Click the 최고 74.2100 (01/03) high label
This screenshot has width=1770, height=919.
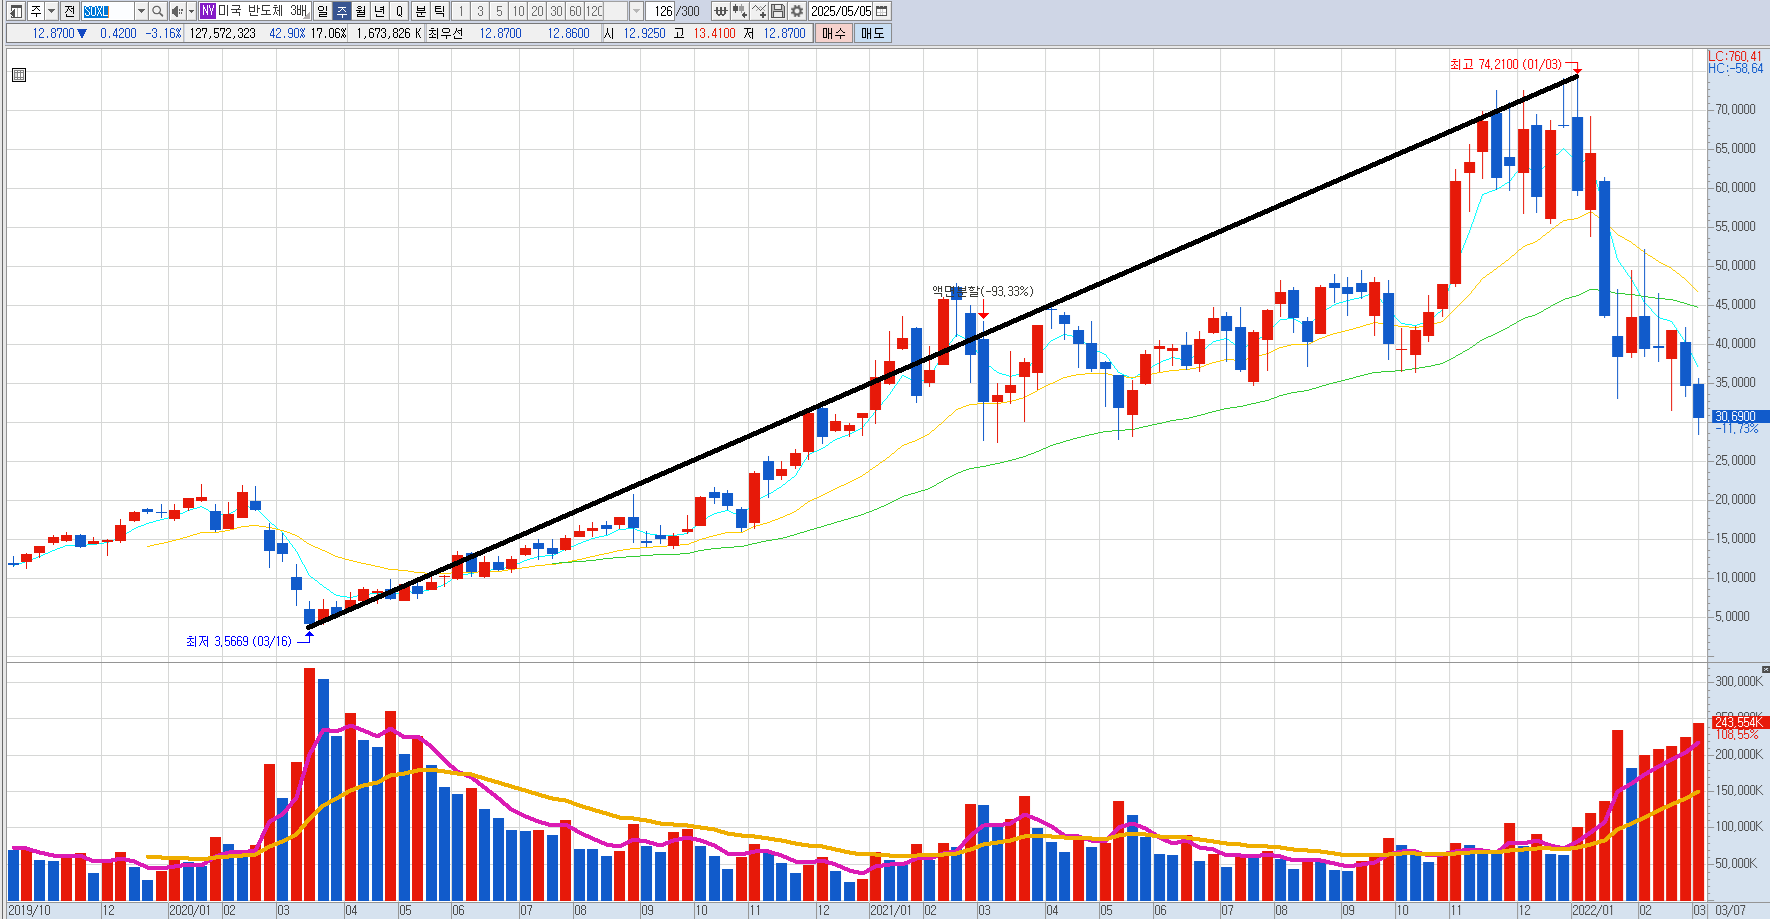pyautogui.click(x=1506, y=64)
